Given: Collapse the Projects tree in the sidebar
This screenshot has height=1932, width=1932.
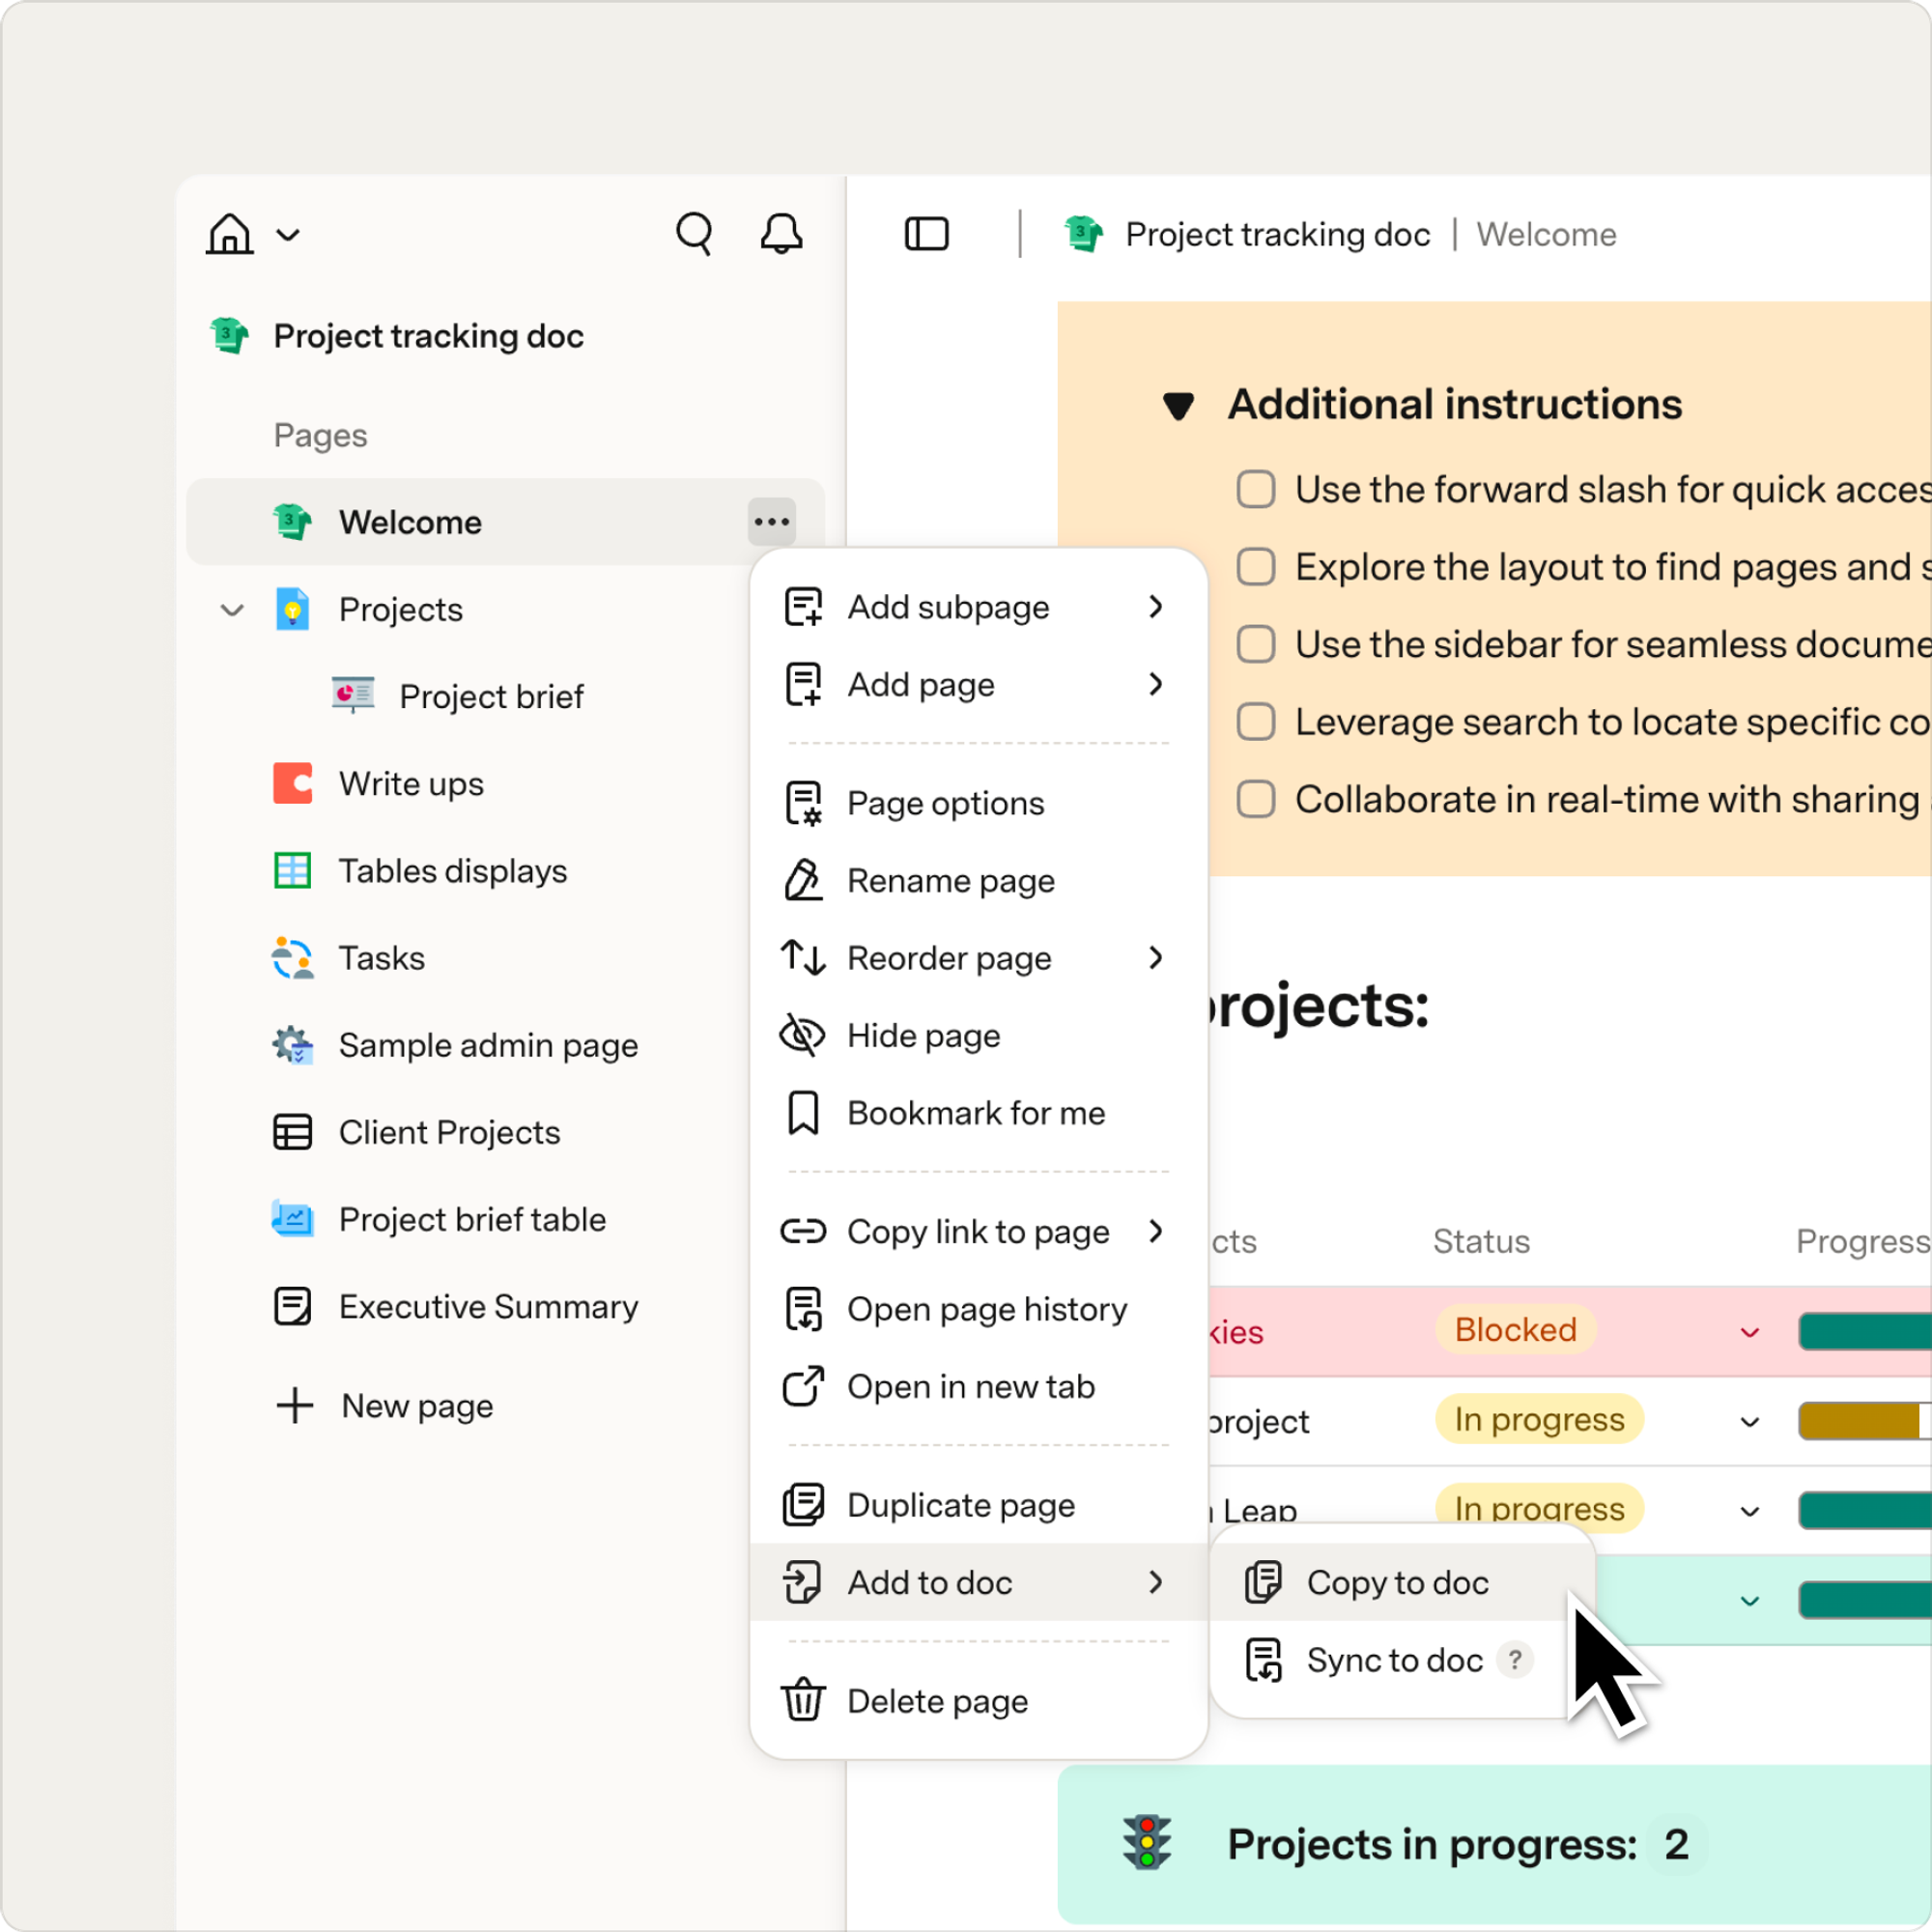Looking at the screenshot, I should pyautogui.click(x=232, y=610).
